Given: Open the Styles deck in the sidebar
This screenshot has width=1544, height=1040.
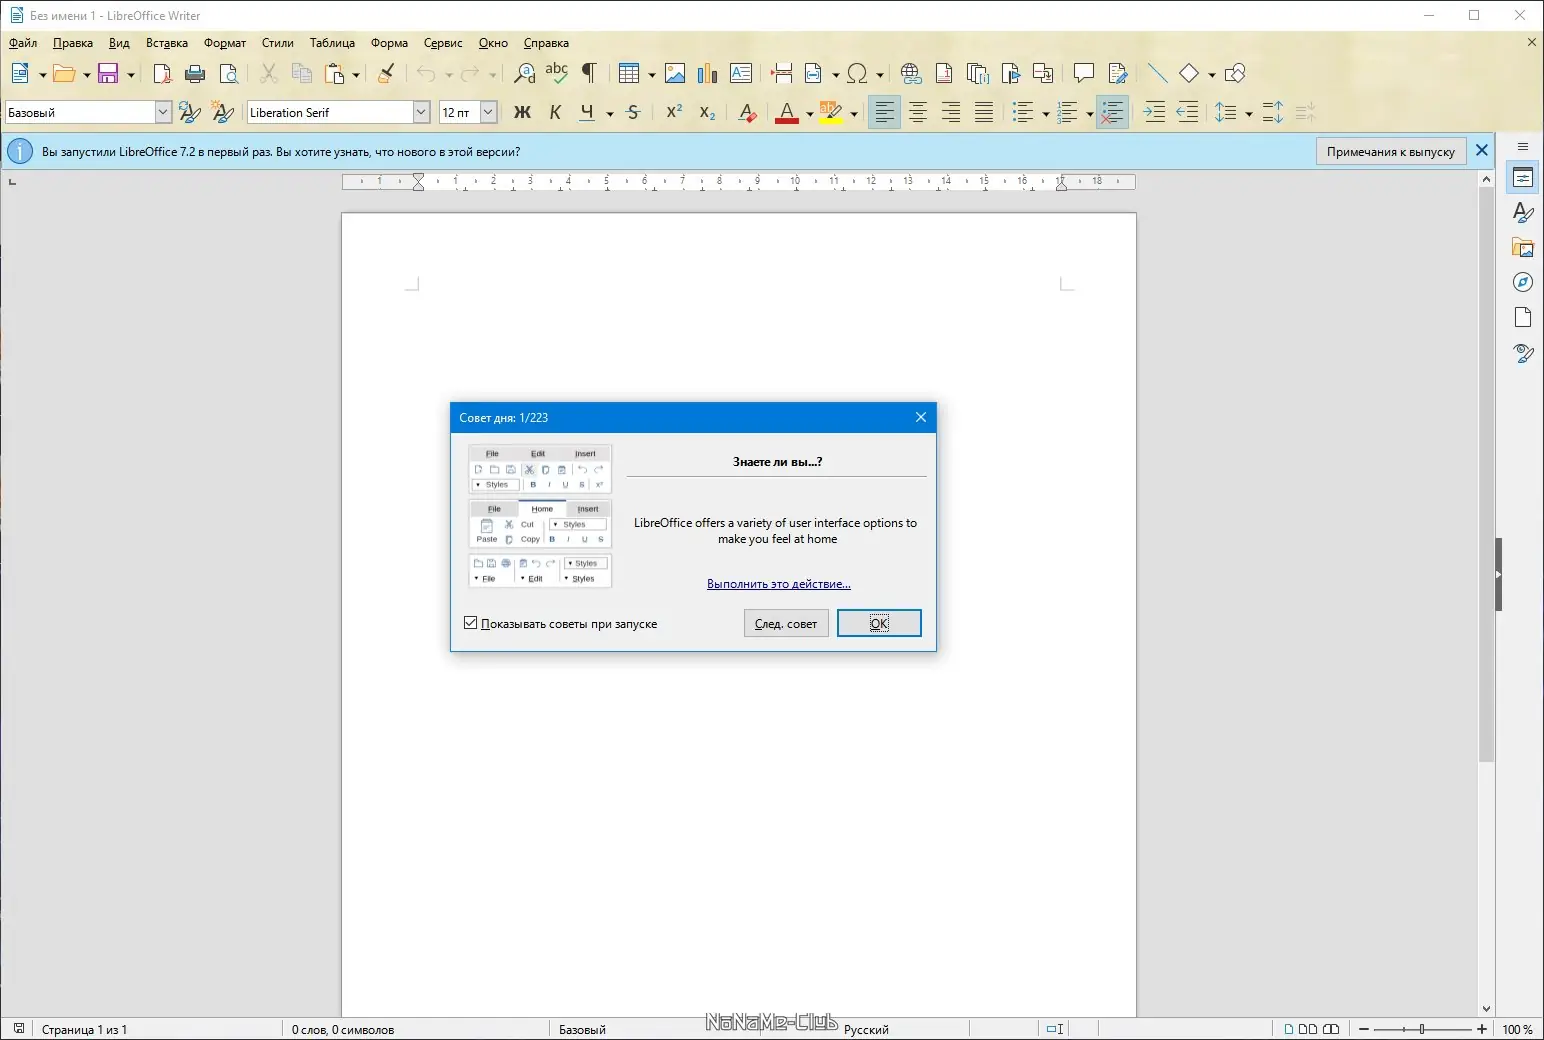Looking at the screenshot, I should 1523,213.
